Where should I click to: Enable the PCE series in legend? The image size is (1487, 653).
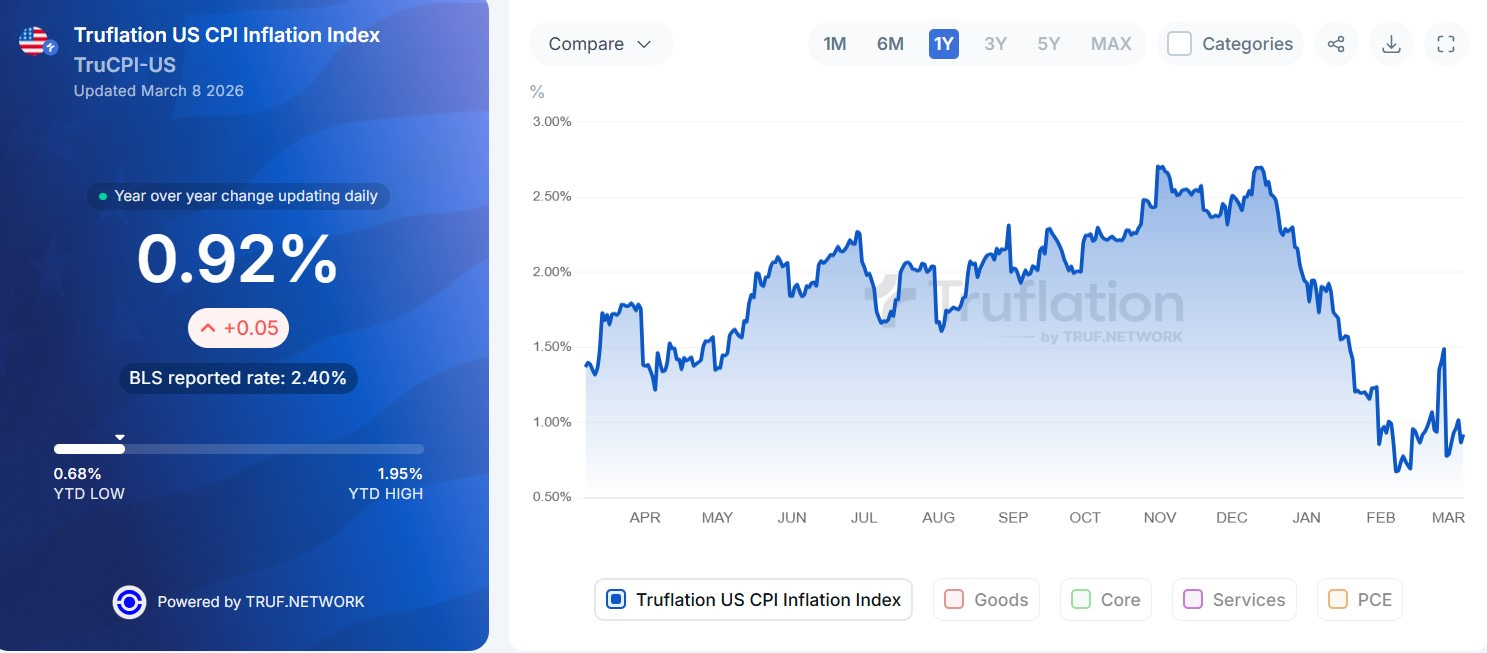pyautogui.click(x=1337, y=600)
